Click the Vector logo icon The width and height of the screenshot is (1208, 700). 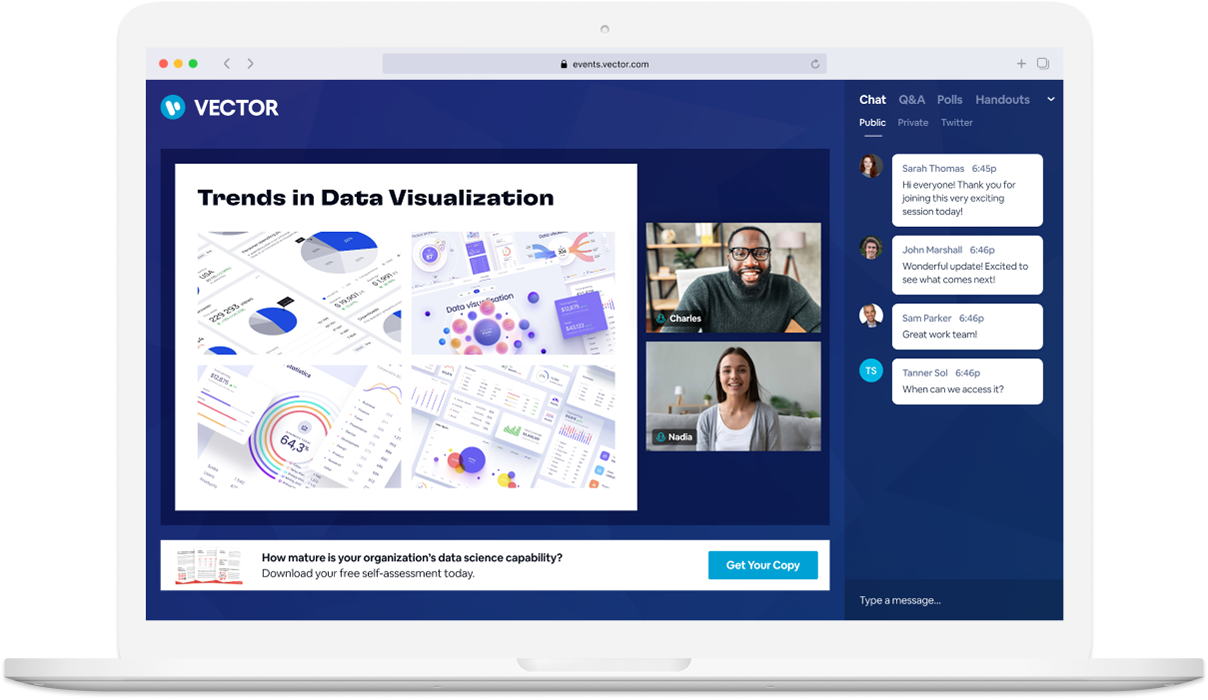[x=173, y=108]
